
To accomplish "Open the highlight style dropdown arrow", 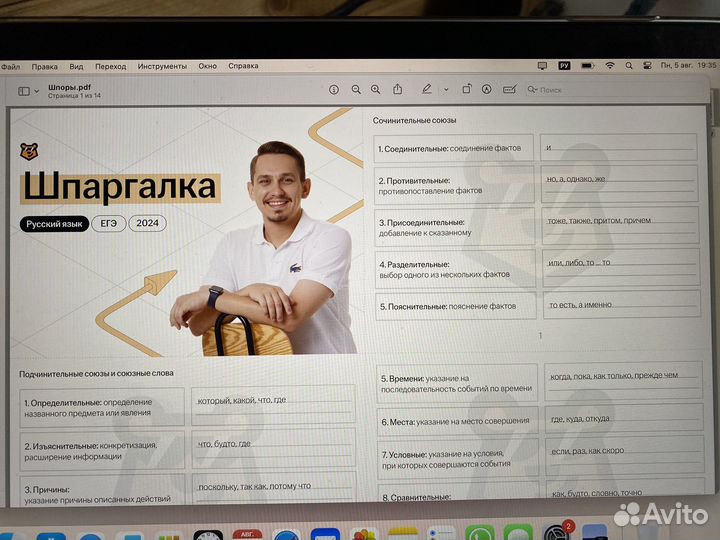I will click(x=446, y=90).
